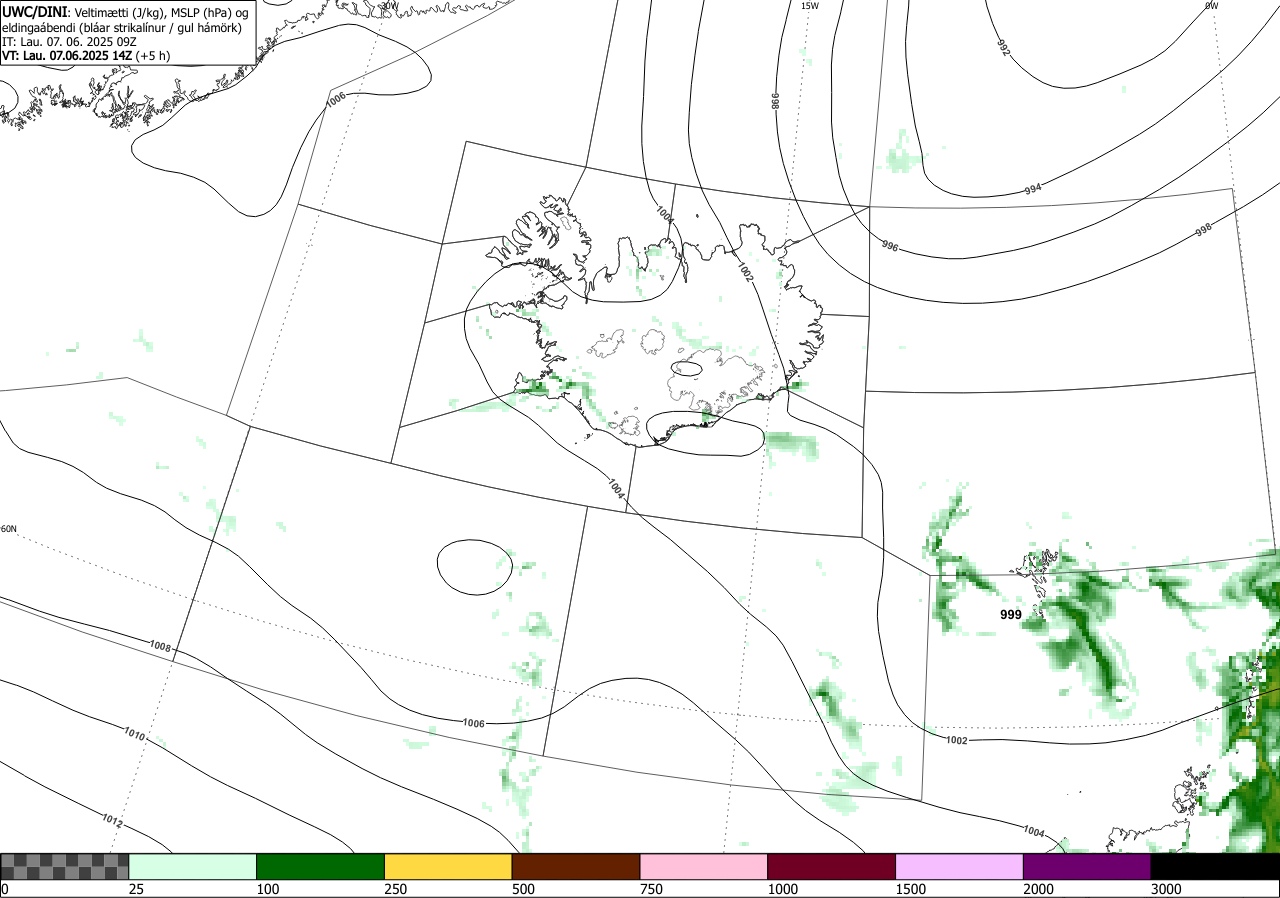The image size is (1280, 898).
Task: Pick the dark red 1000–1500 legend swatch
Action: pyautogui.click(x=831, y=866)
